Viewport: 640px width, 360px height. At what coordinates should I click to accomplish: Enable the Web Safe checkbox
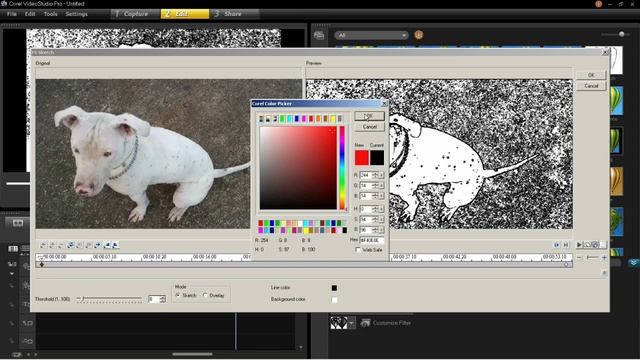click(x=358, y=250)
